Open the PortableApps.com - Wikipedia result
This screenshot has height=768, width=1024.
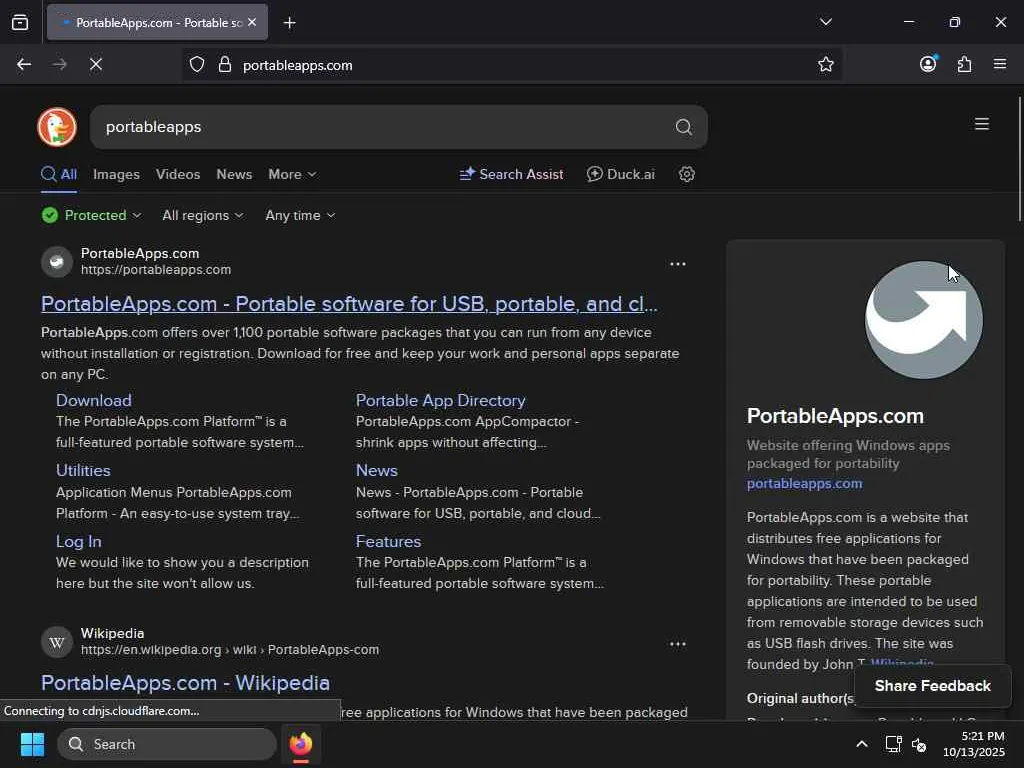coord(185,683)
